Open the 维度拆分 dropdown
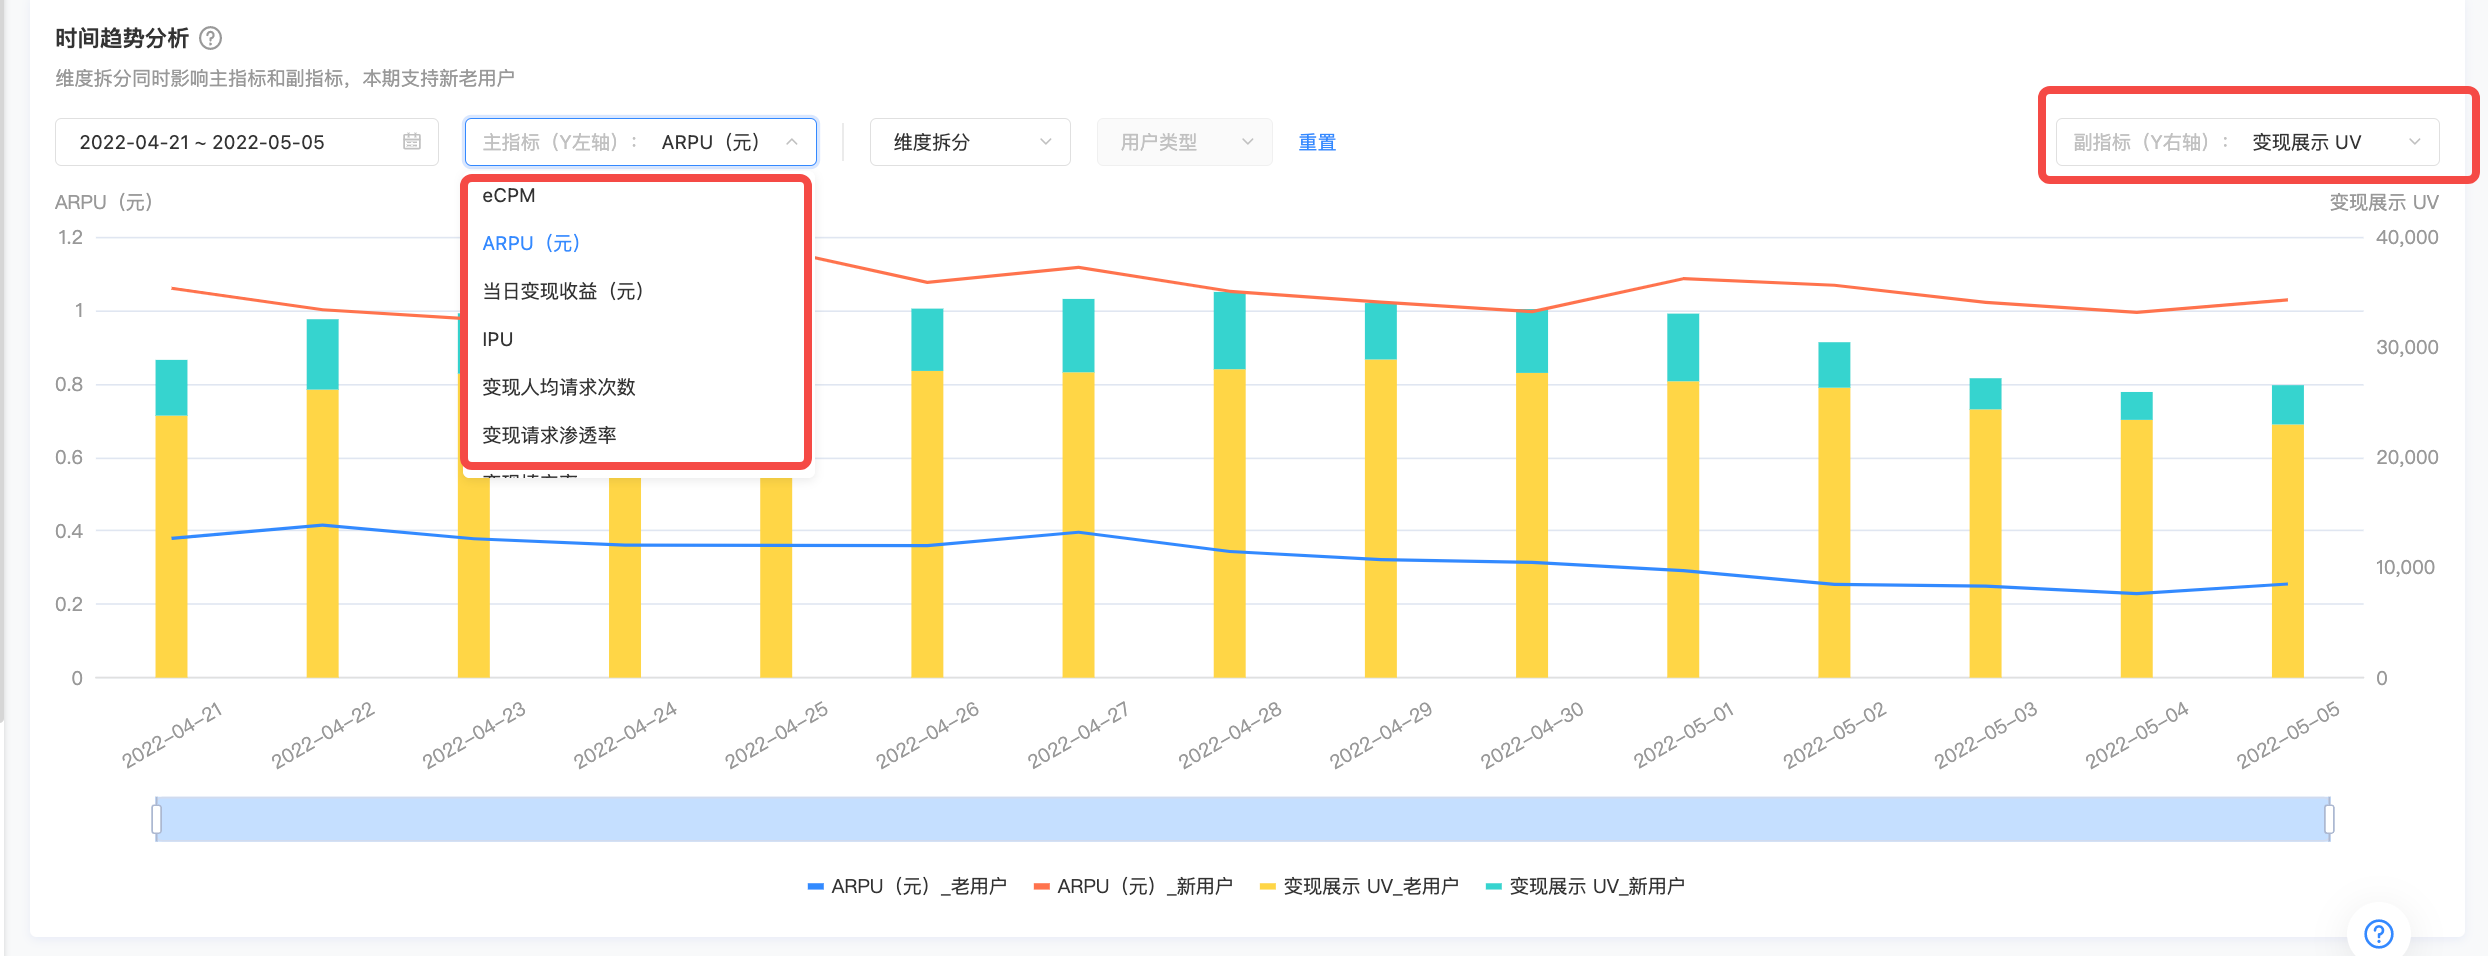 pos(970,142)
